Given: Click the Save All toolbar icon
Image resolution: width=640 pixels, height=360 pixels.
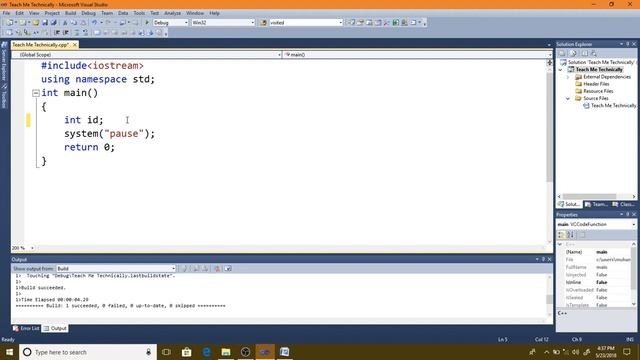Looking at the screenshot, I should (x=53, y=22).
